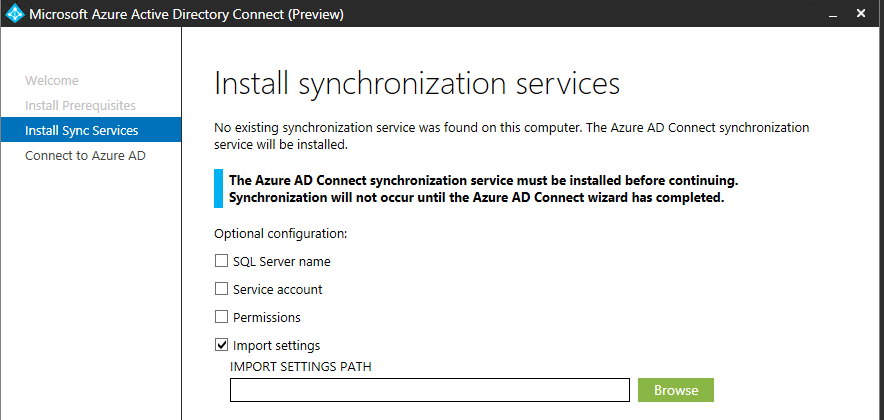Screen dimensions: 884x420
Task: Go to the Welcome step in sidebar
Action: coord(51,81)
